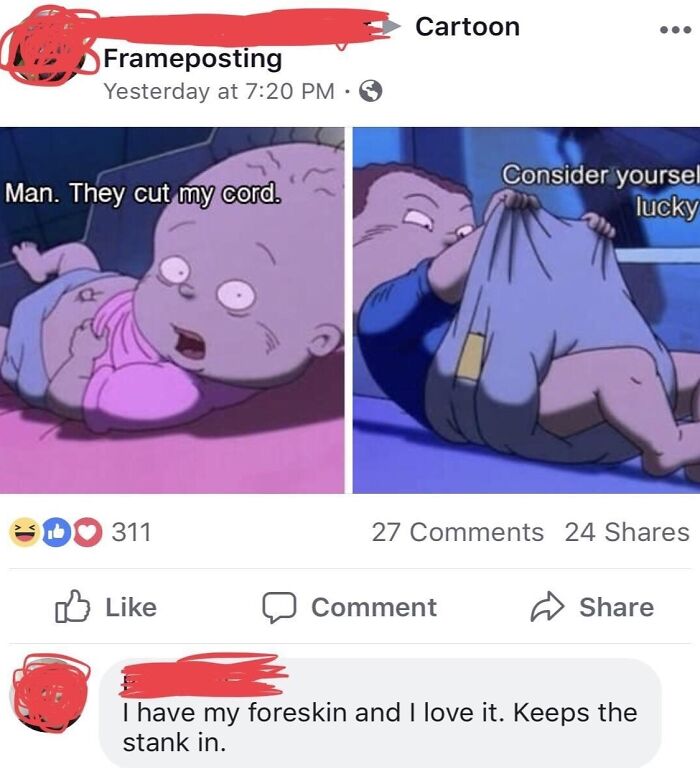This screenshot has width=700, height=768.
Task: Click the thumbs-up Like icon
Action: click(x=72, y=606)
